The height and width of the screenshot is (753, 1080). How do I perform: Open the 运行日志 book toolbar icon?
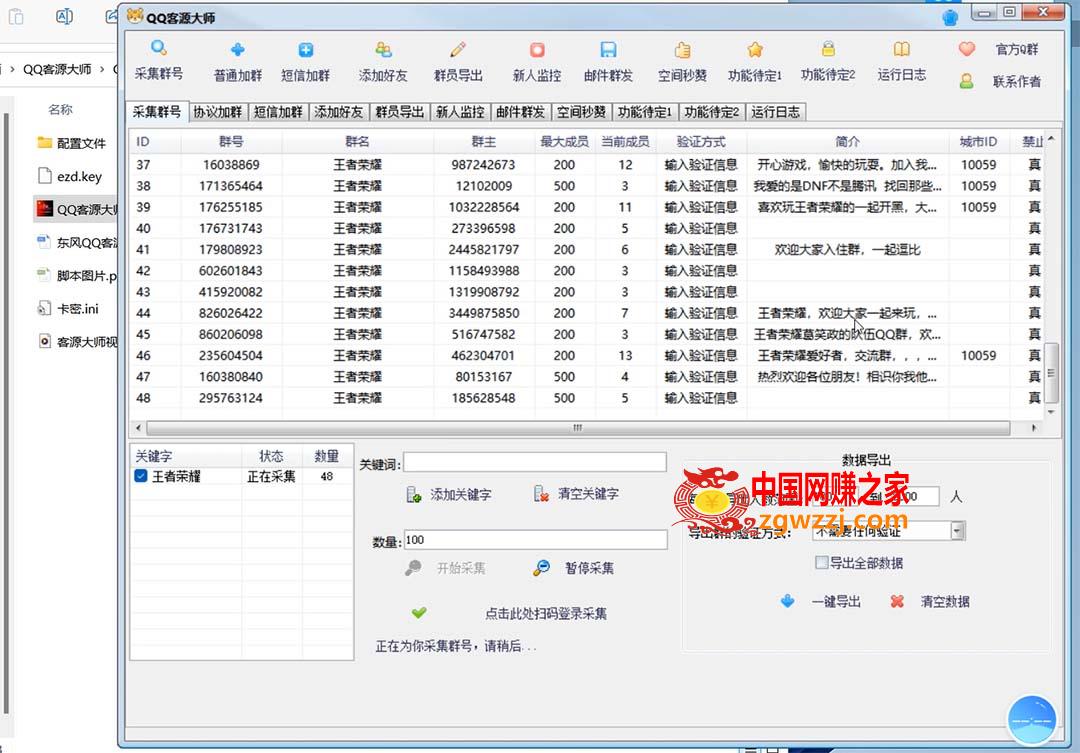pyautogui.click(x=902, y=49)
